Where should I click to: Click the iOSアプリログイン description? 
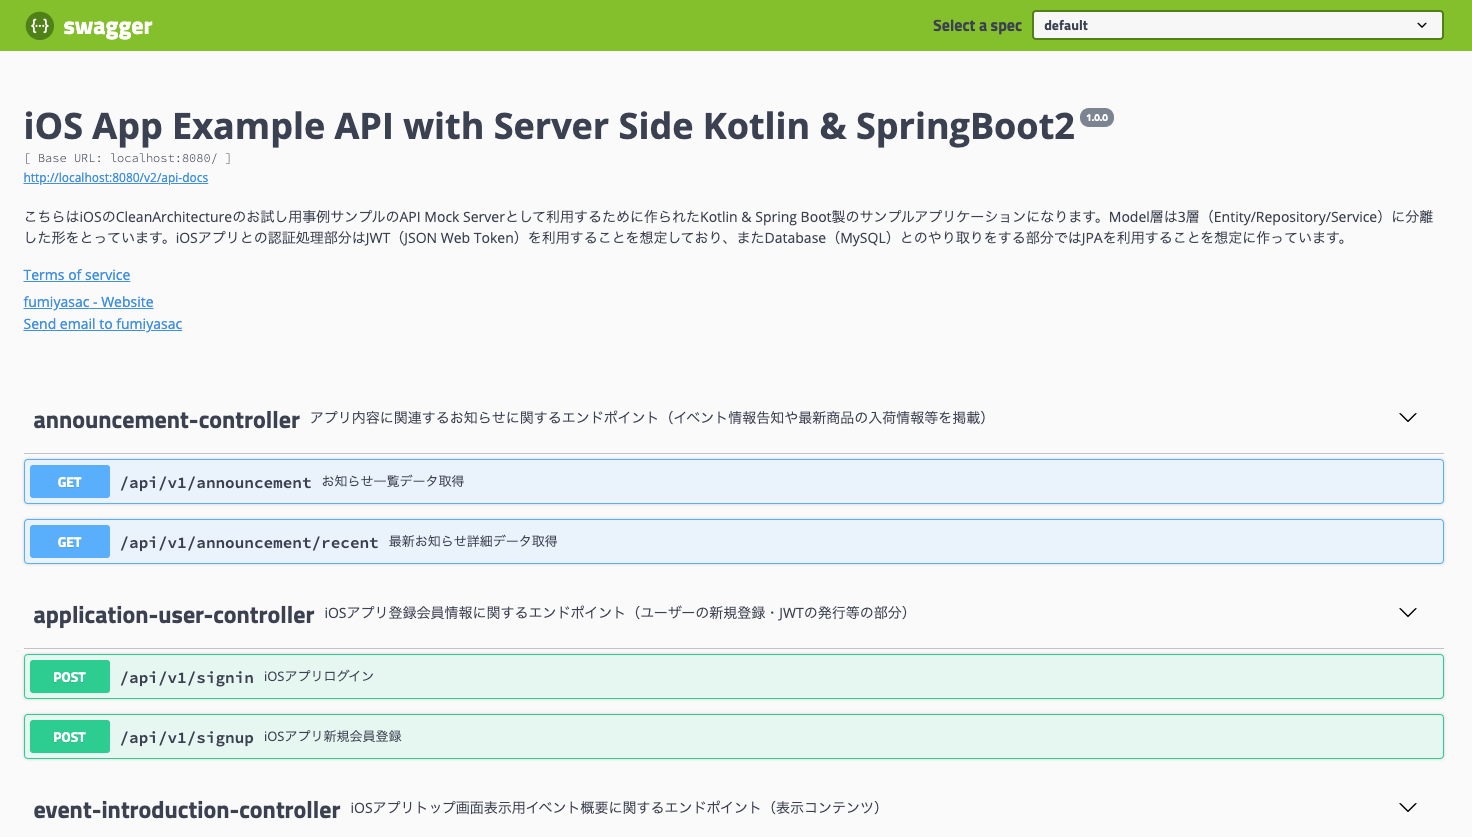coord(319,676)
